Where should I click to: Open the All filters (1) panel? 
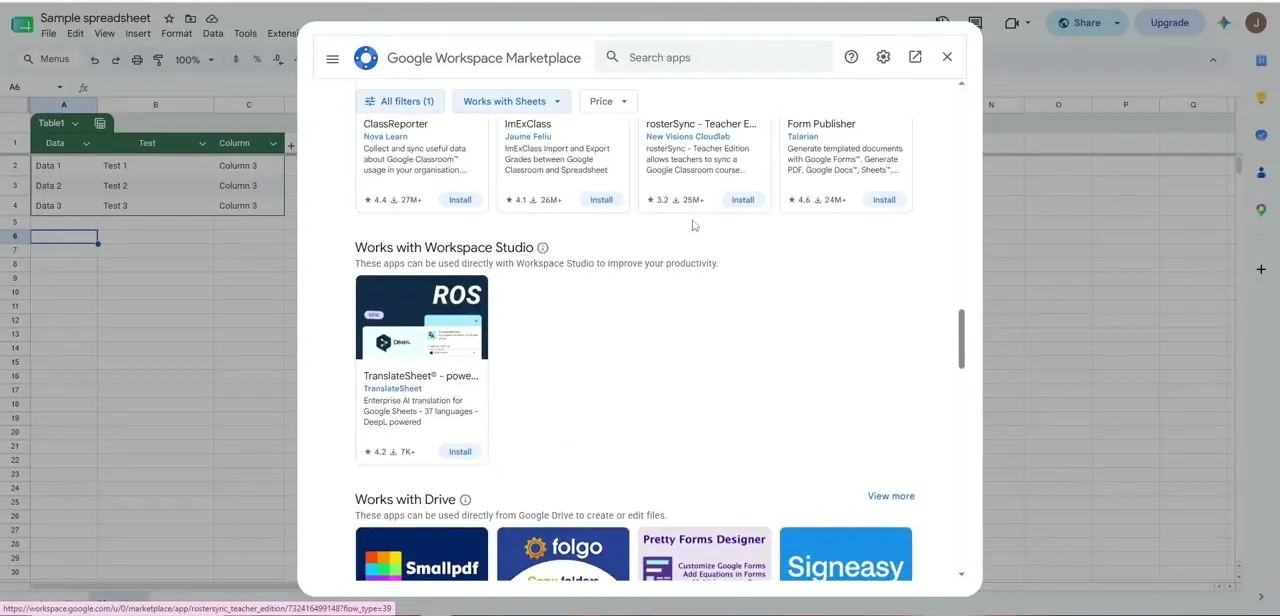[x=400, y=101]
